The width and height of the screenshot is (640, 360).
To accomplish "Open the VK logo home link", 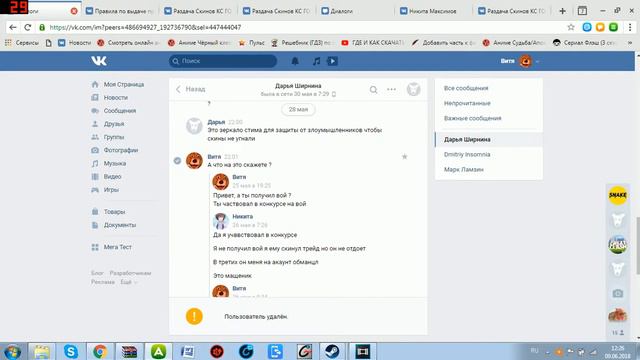I will click(x=99, y=61).
